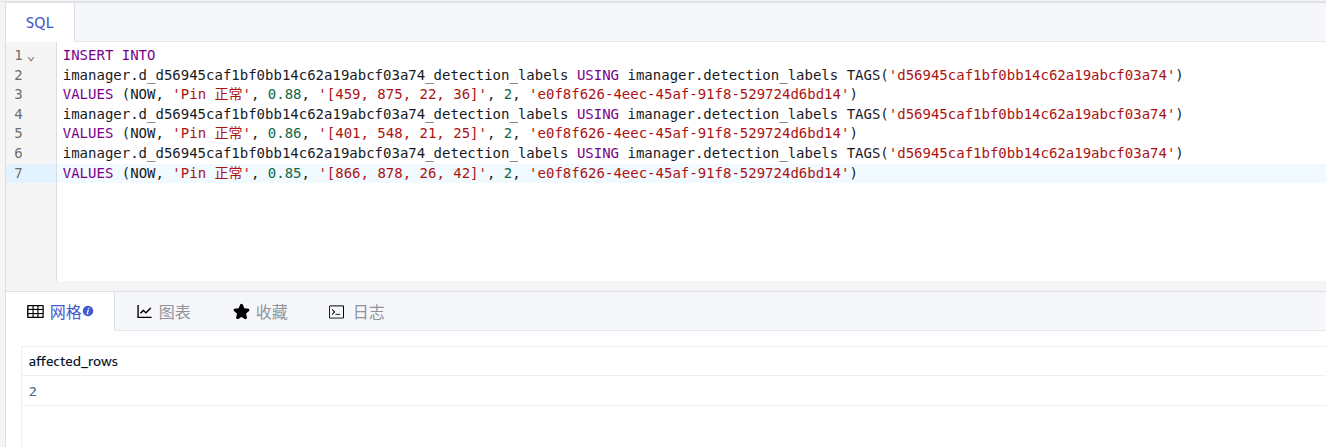Click the blue info badge beside 网格

(88, 311)
